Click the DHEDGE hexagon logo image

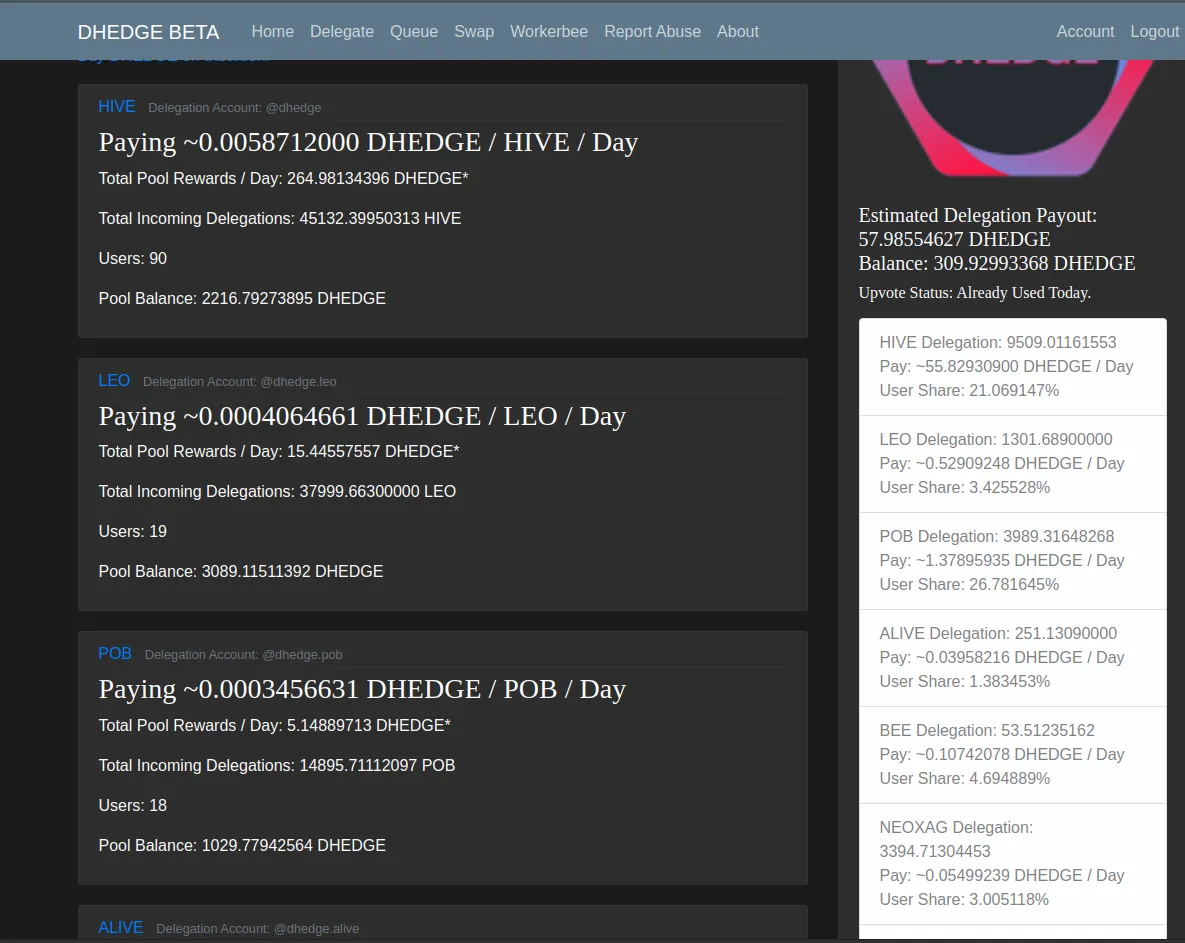click(x=1013, y=118)
